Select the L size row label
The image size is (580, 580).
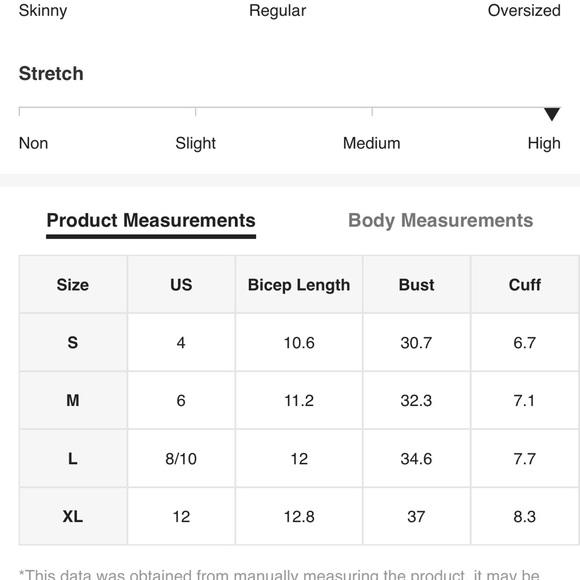pos(73,459)
